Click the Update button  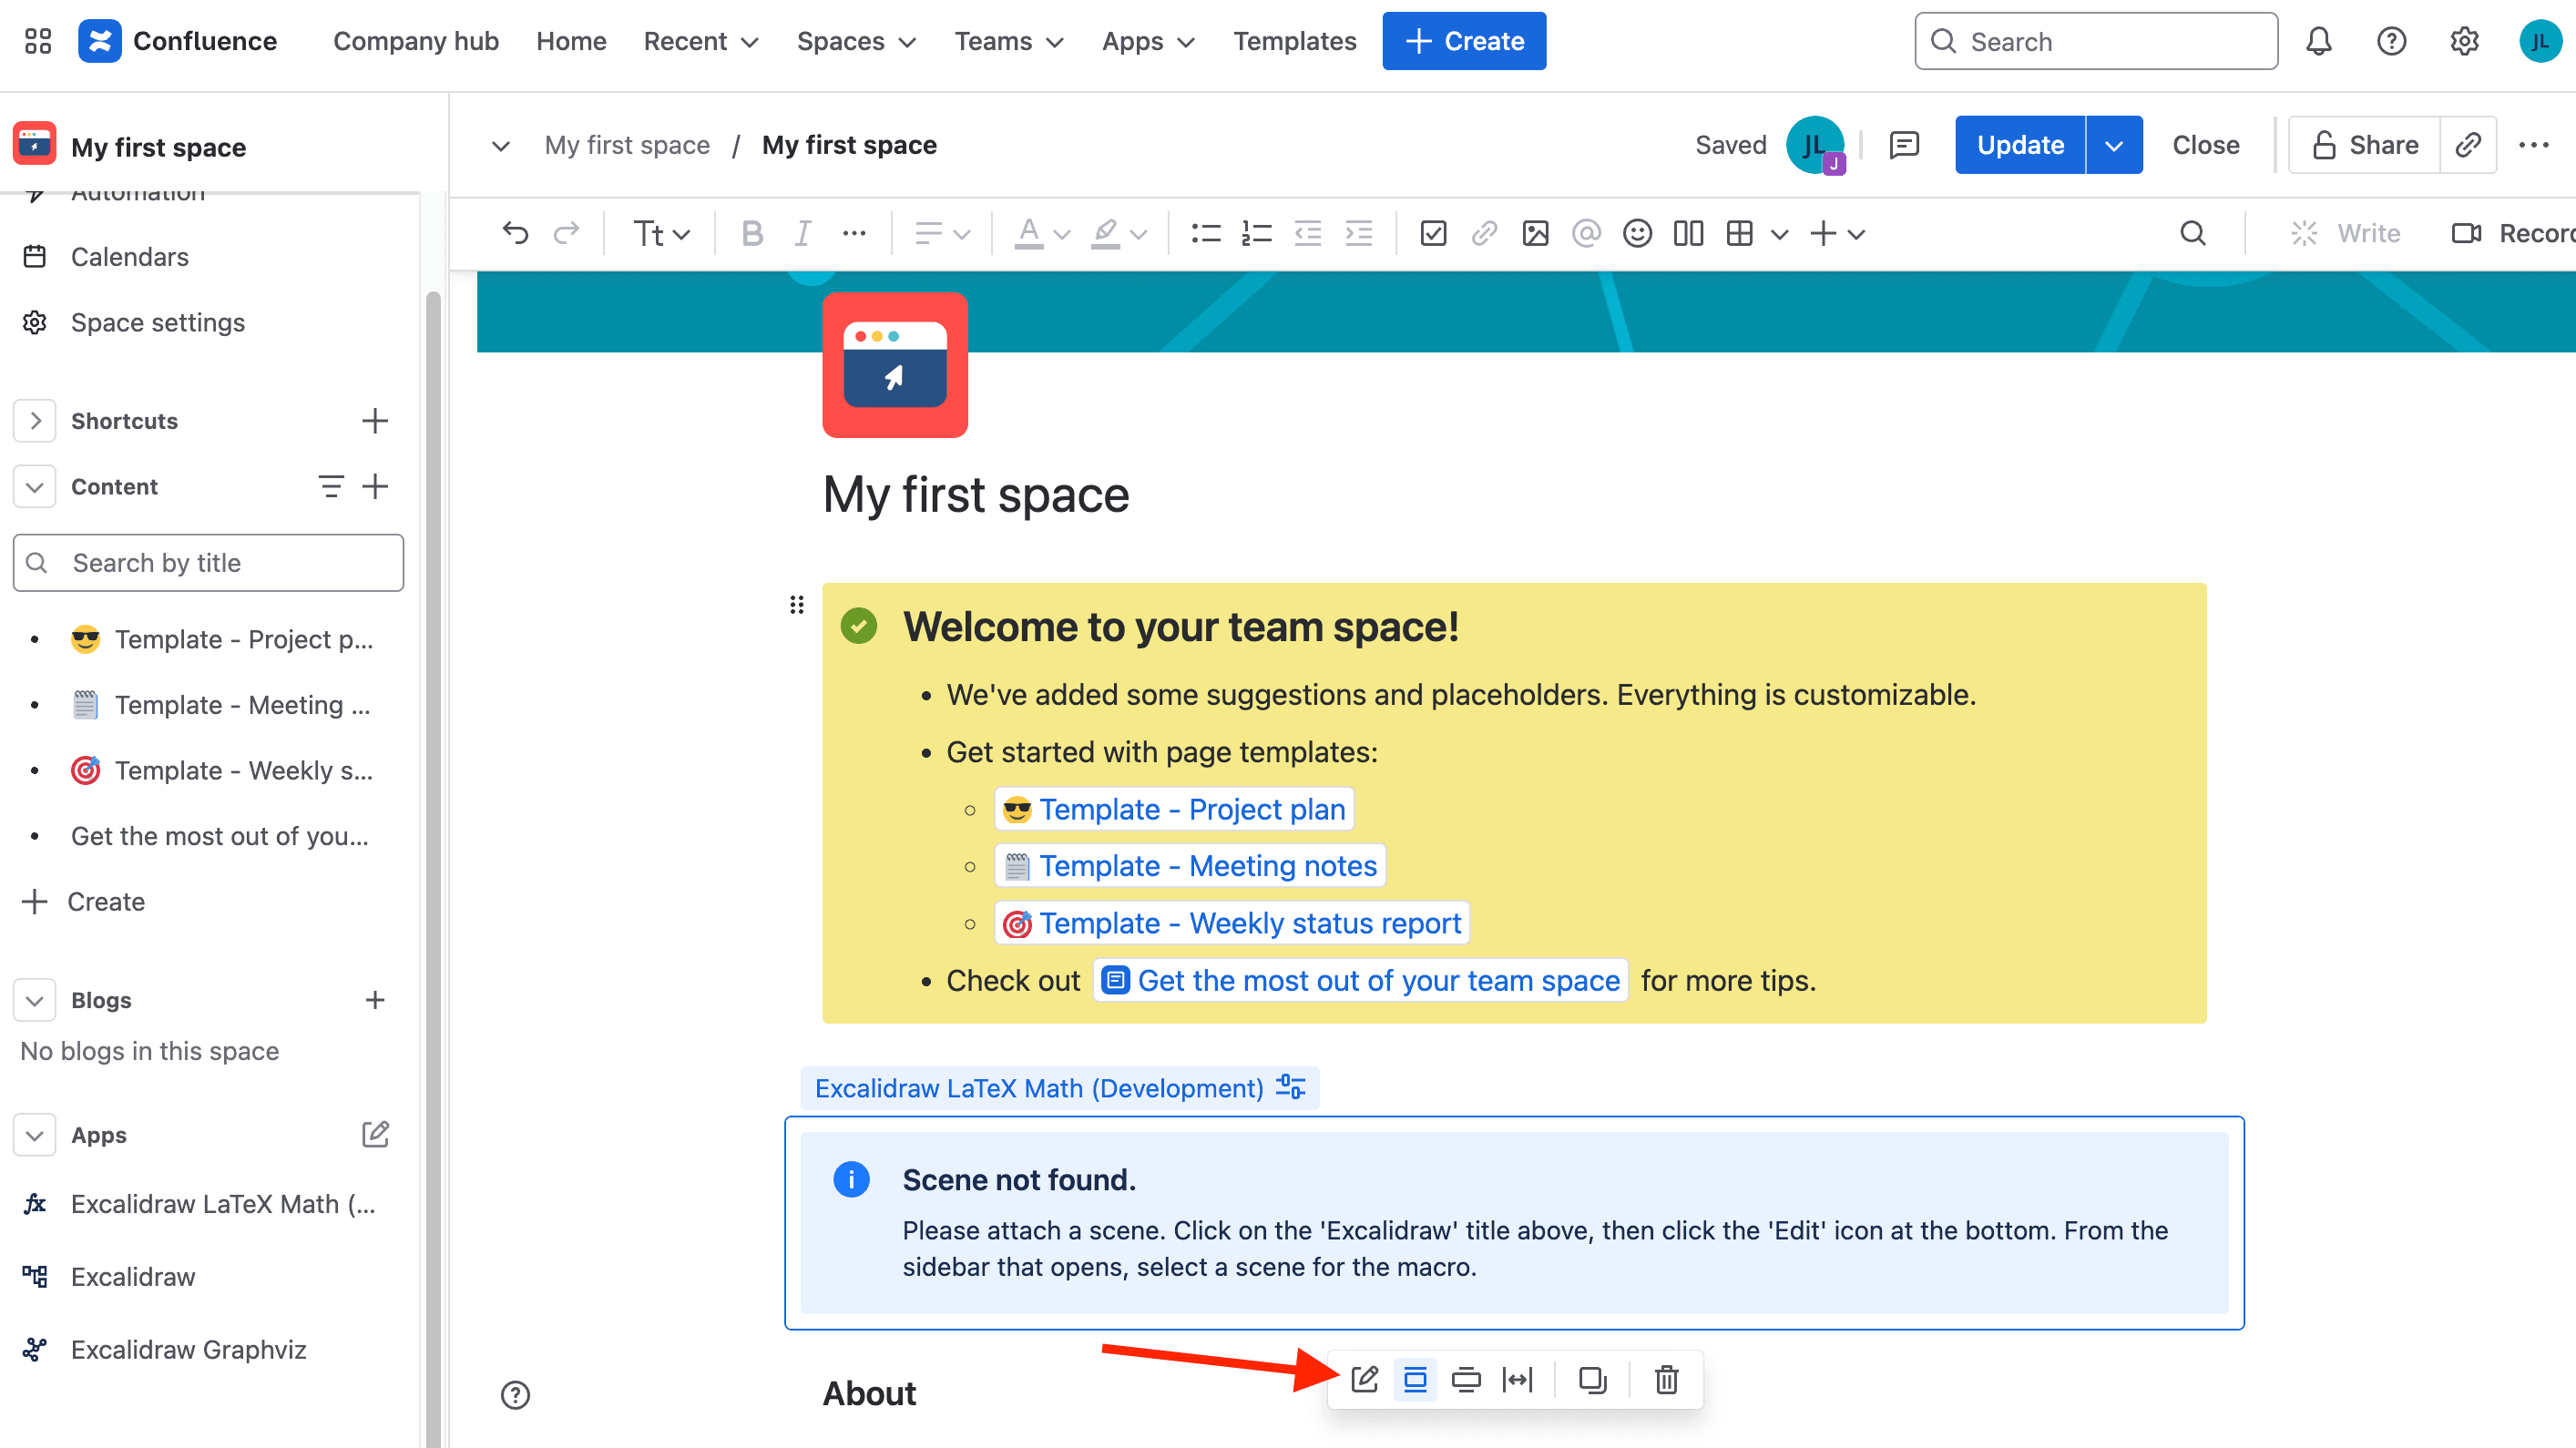2020,145
